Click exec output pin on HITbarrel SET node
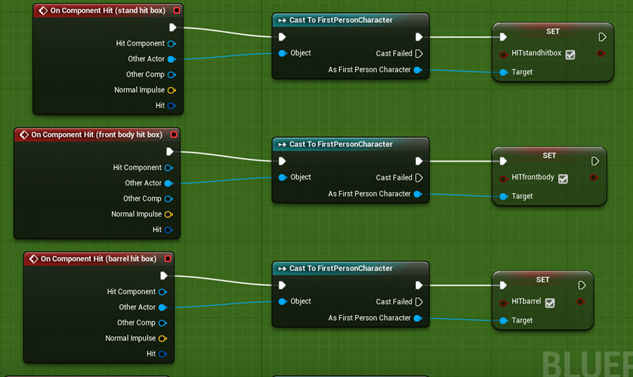This screenshot has height=377, width=633. click(582, 285)
